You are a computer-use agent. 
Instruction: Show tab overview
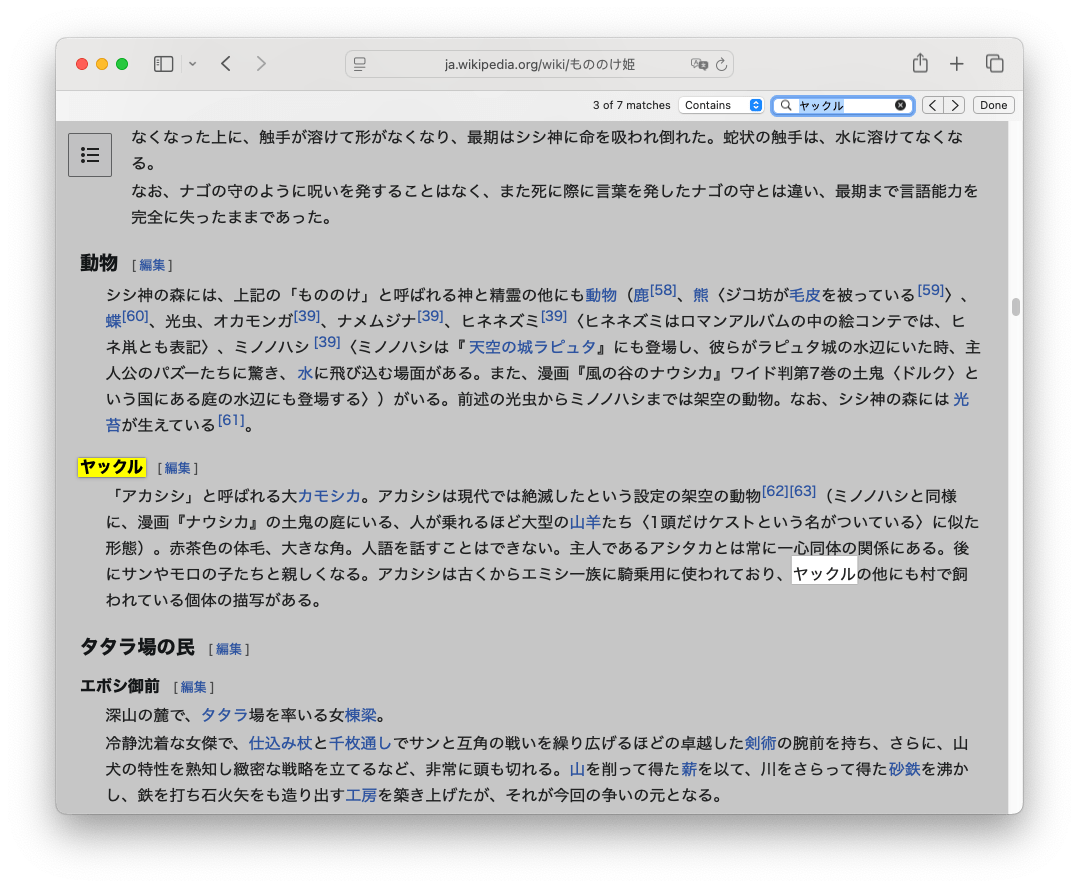[994, 64]
